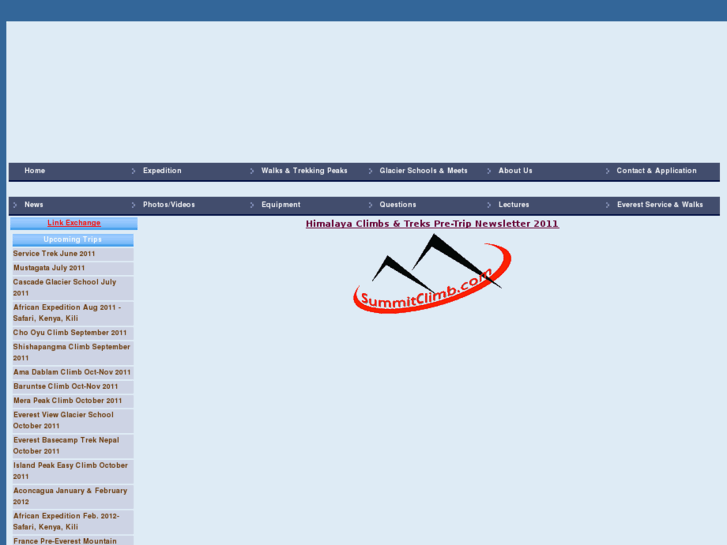
Task: Click the arrow icon before About Us
Action: pos(489,171)
